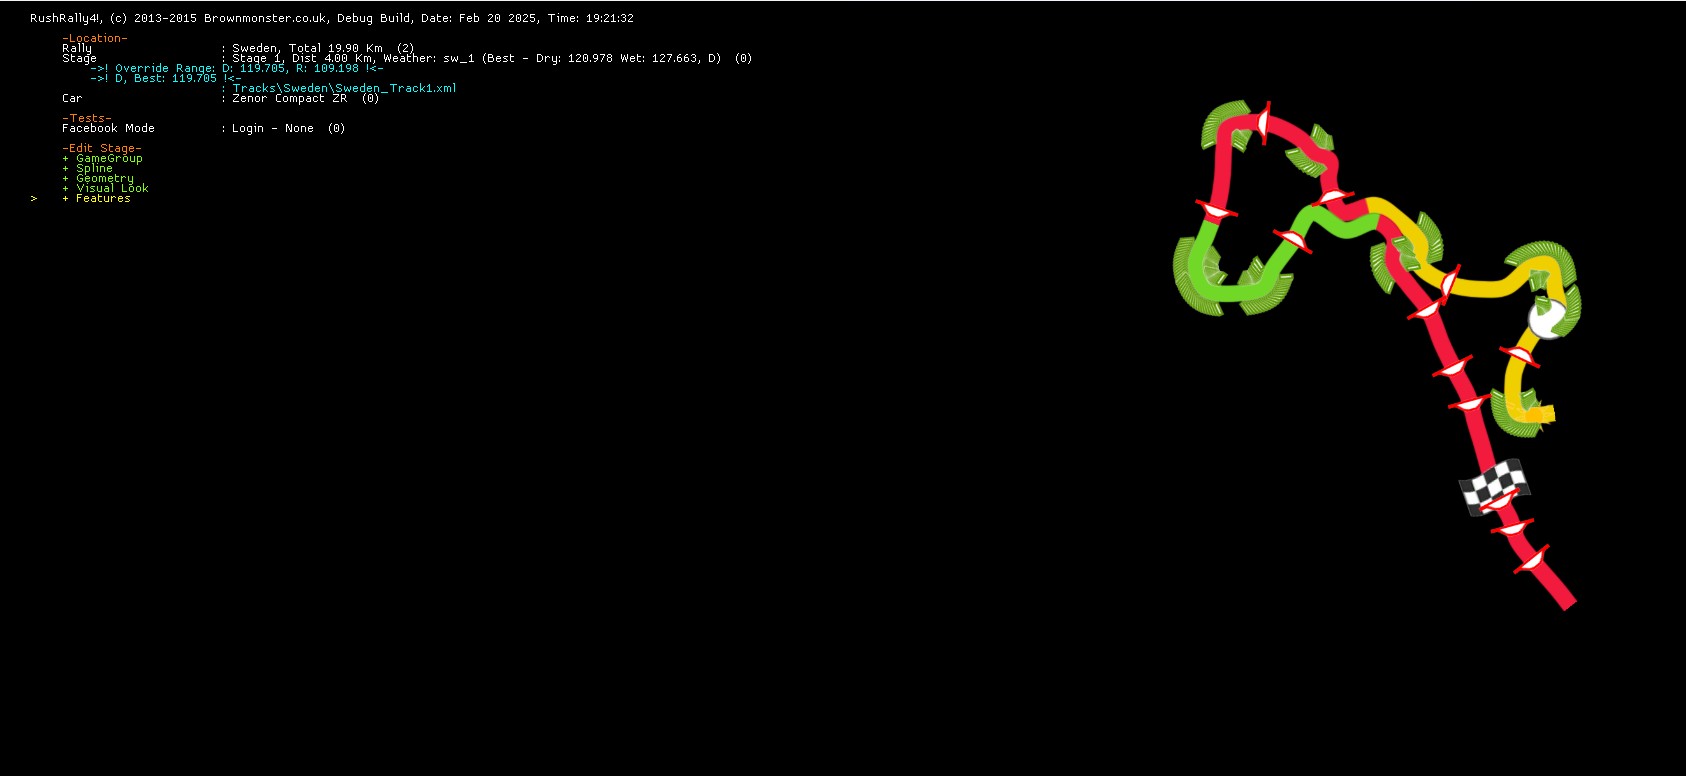Select the topmost checkpoint marker on the track map

1264,122
